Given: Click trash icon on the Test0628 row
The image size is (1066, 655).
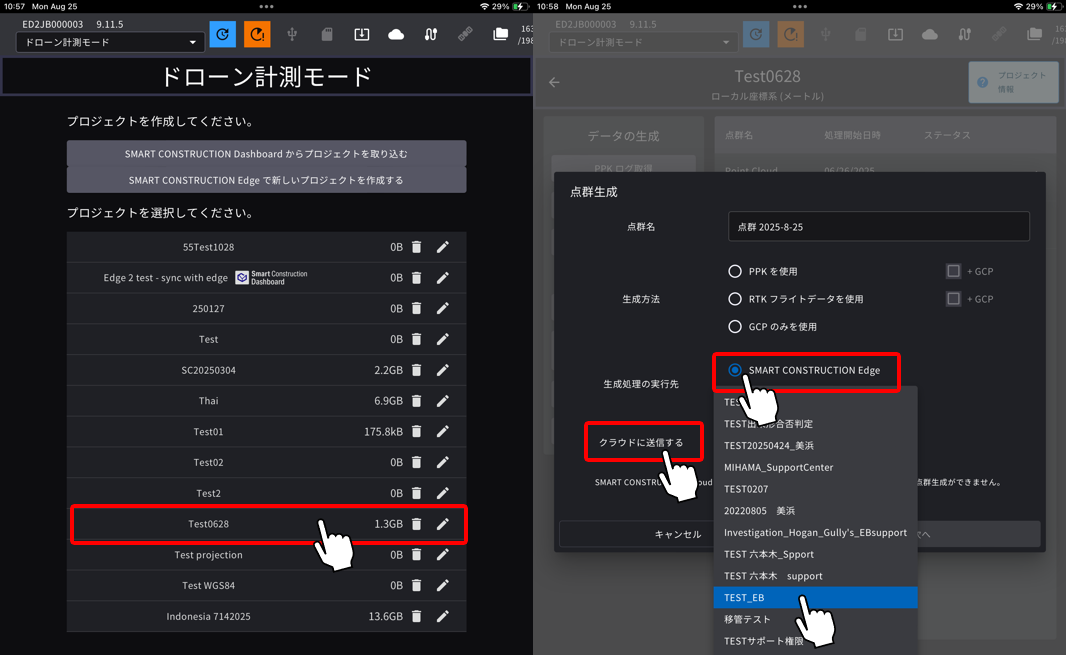Looking at the screenshot, I should pos(417,524).
